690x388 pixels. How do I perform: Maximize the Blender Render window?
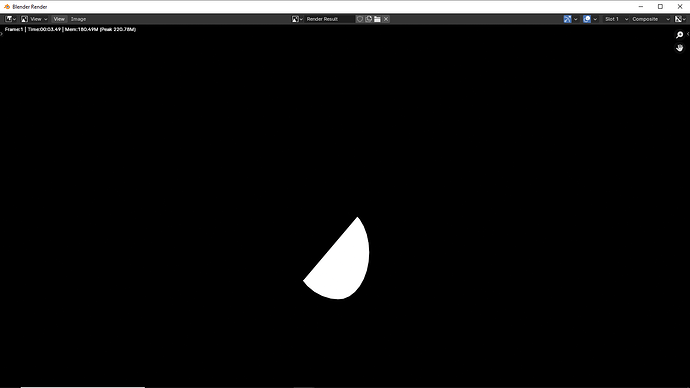pyautogui.click(x=660, y=7)
